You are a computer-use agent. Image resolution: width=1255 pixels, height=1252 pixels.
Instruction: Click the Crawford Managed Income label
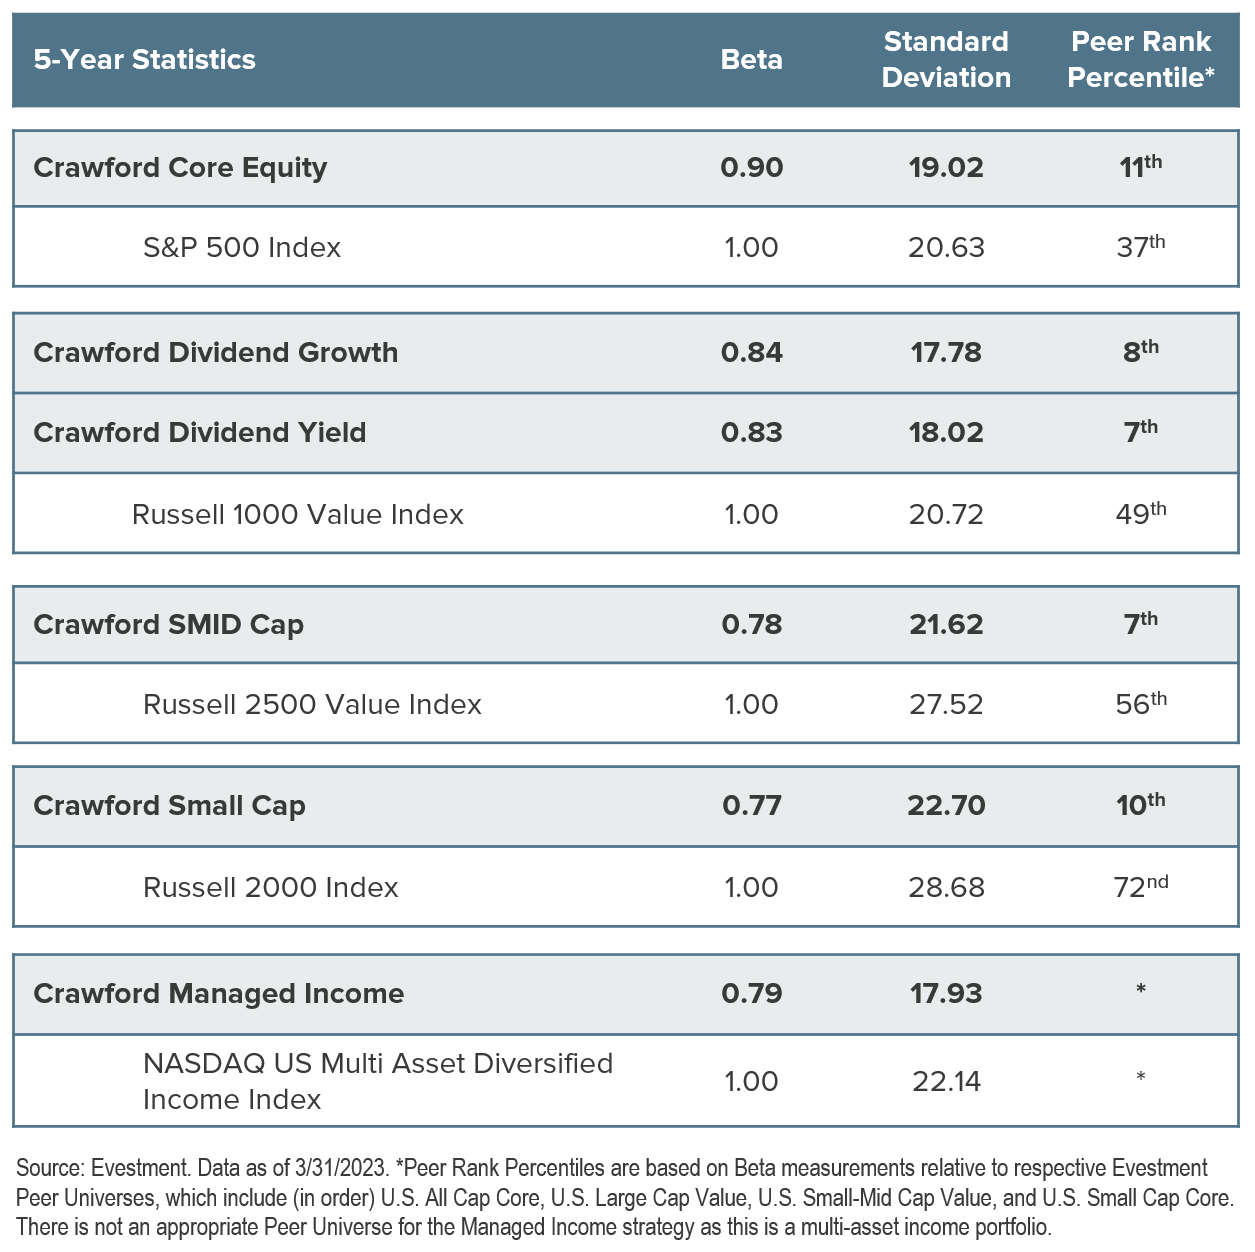[x=218, y=993]
